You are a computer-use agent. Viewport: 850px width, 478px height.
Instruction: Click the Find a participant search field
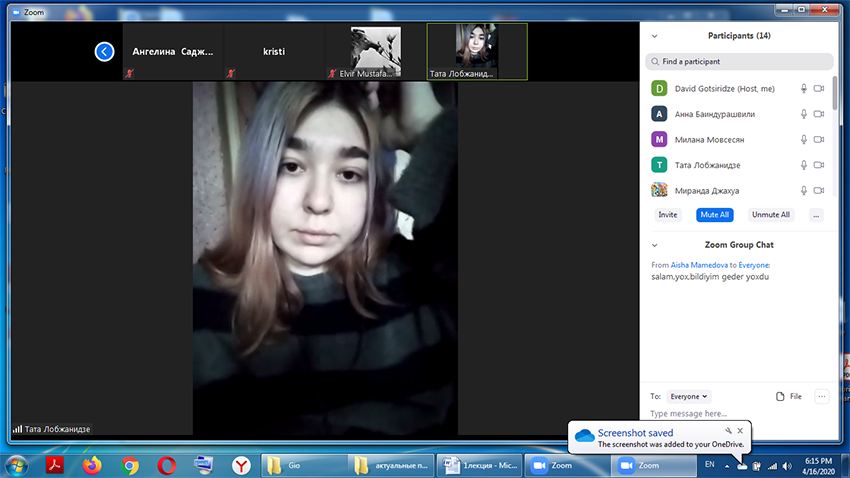pyautogui.click(x=740, y=61)
